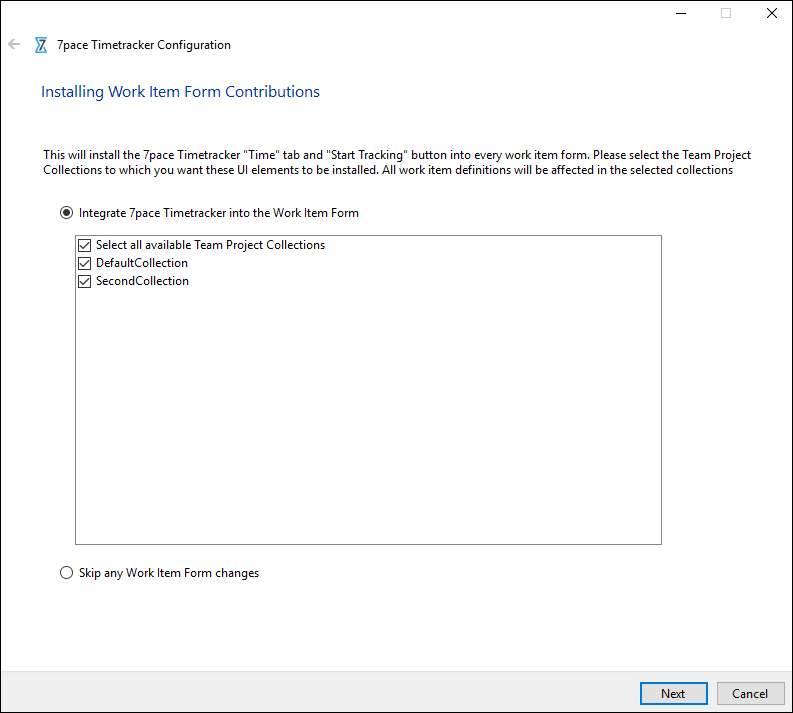Click the Installing Work Item Form Contributions heading

point(181,92)
